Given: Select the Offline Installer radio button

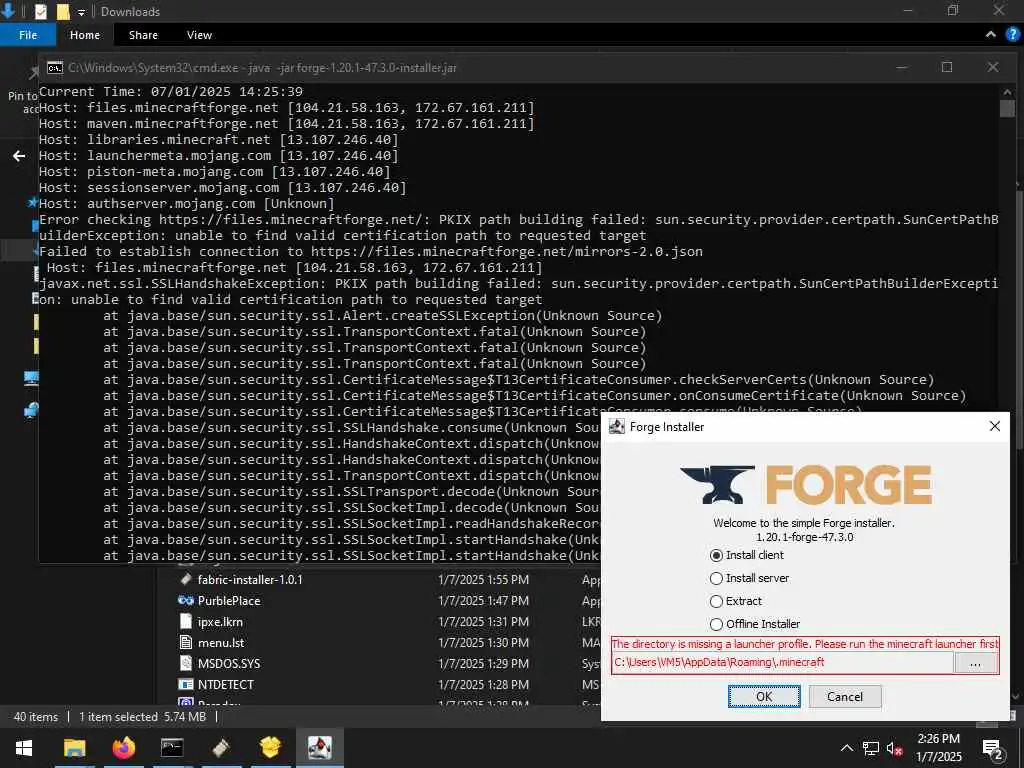Looking at the screenshot, I should (716, 624).
